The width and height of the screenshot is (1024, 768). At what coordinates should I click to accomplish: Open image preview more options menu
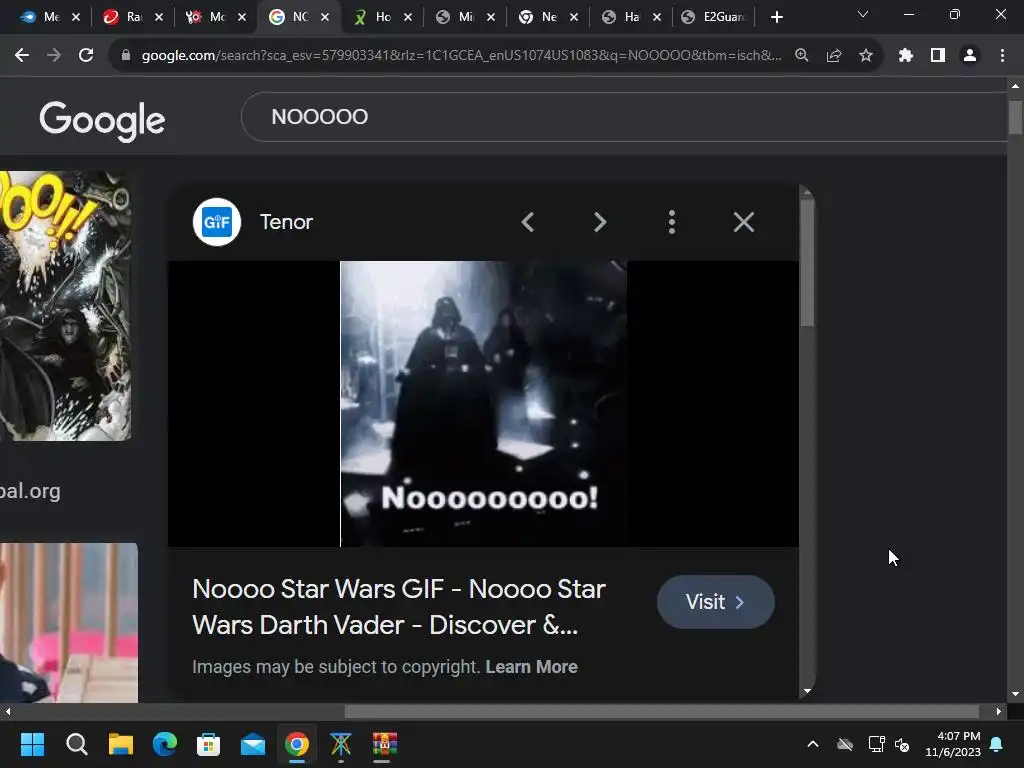point(671,222)
